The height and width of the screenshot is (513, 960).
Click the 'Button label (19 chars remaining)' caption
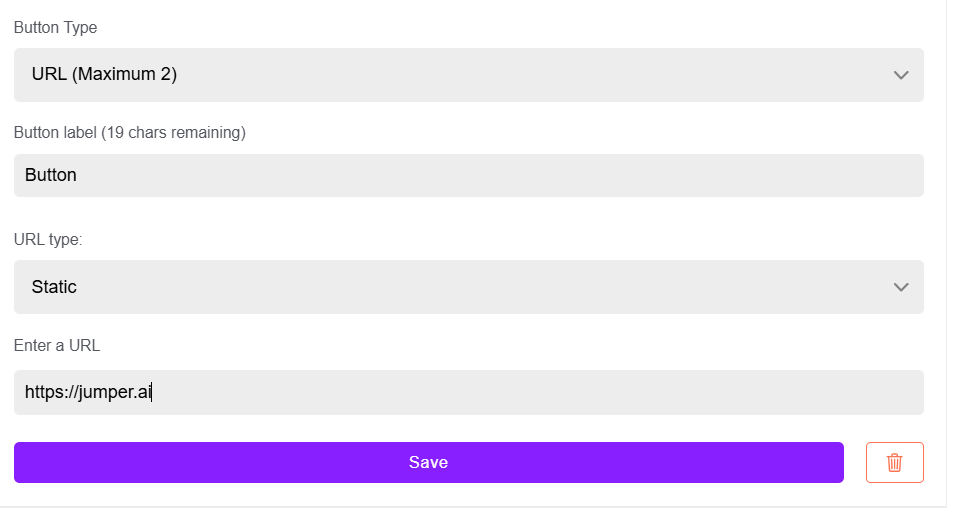pos(130,133)
